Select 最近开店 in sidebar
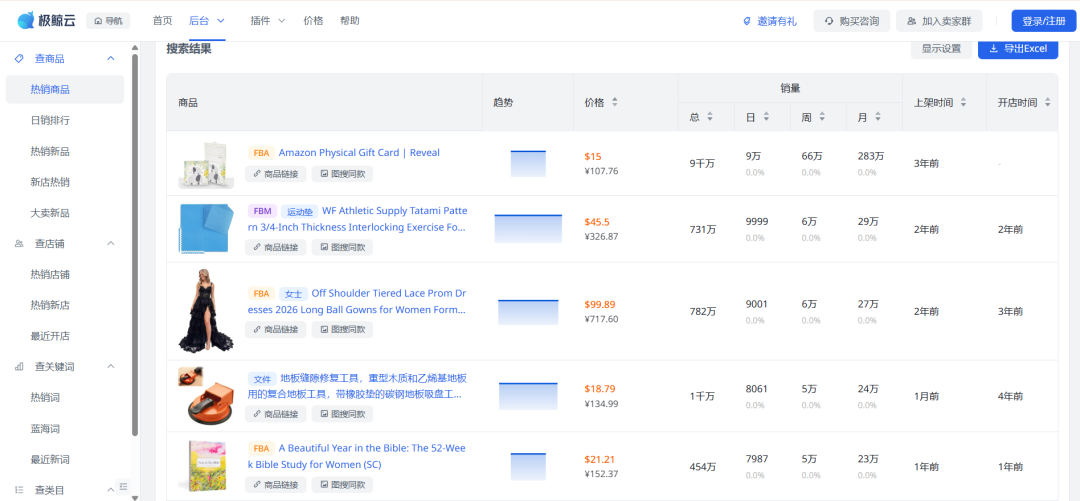The width and height of the screenshot is (1080, 501). pyautogui.click(x=50, y=336)
